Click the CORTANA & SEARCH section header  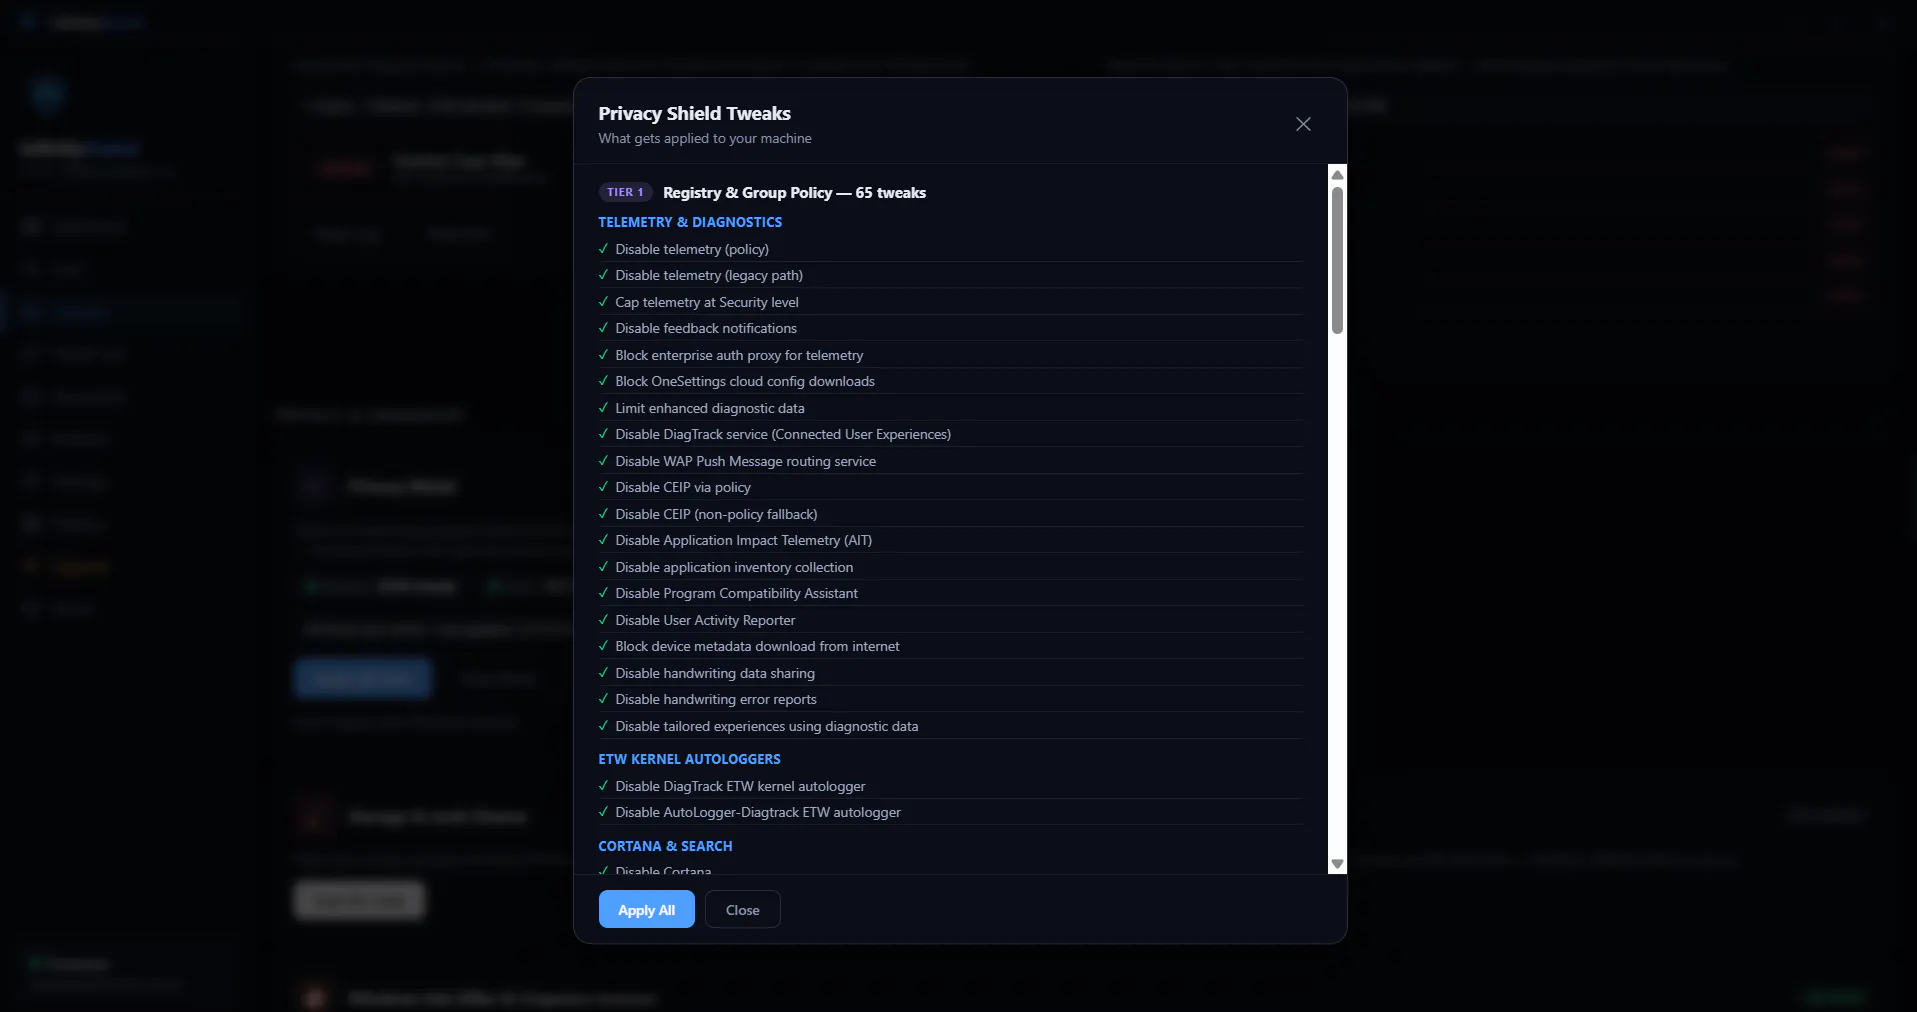click(x=665, y=846)
